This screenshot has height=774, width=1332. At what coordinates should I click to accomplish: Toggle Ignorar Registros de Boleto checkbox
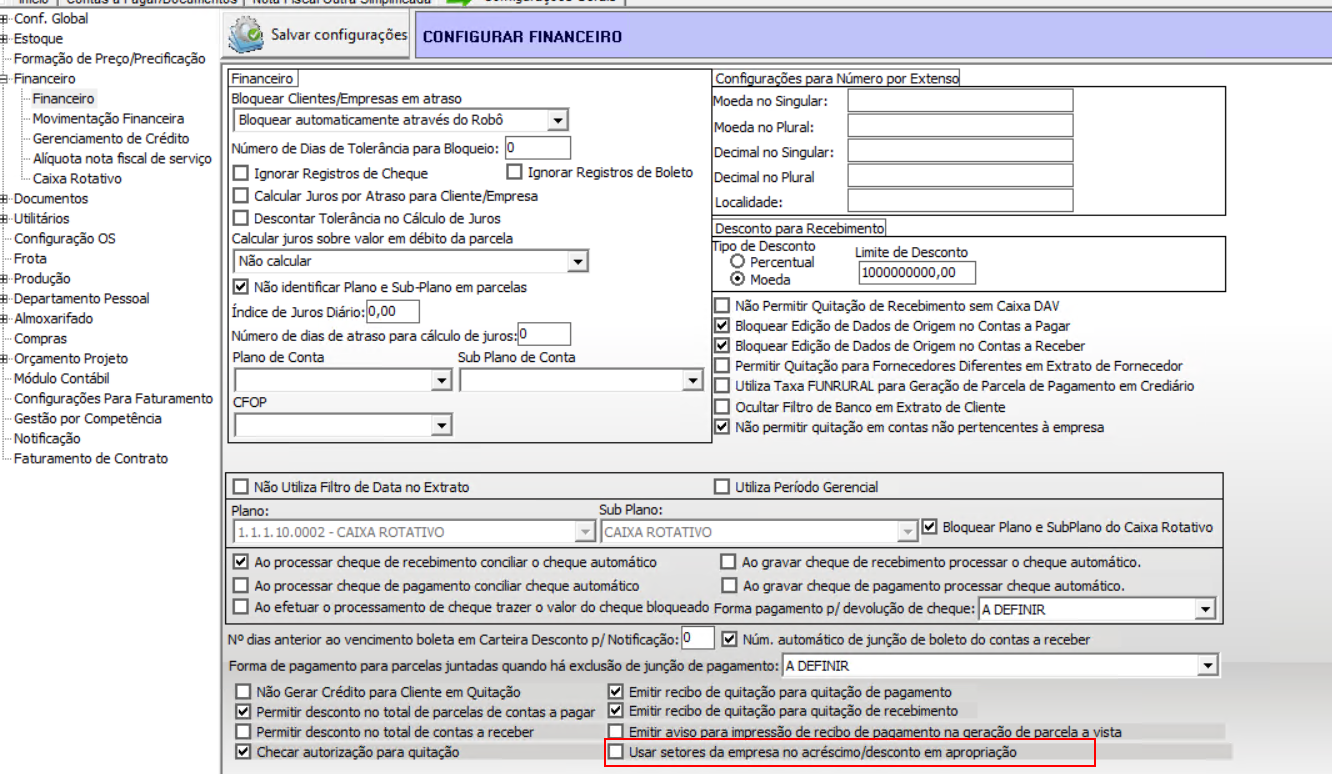pyautogui.click(x=515, y=173)
